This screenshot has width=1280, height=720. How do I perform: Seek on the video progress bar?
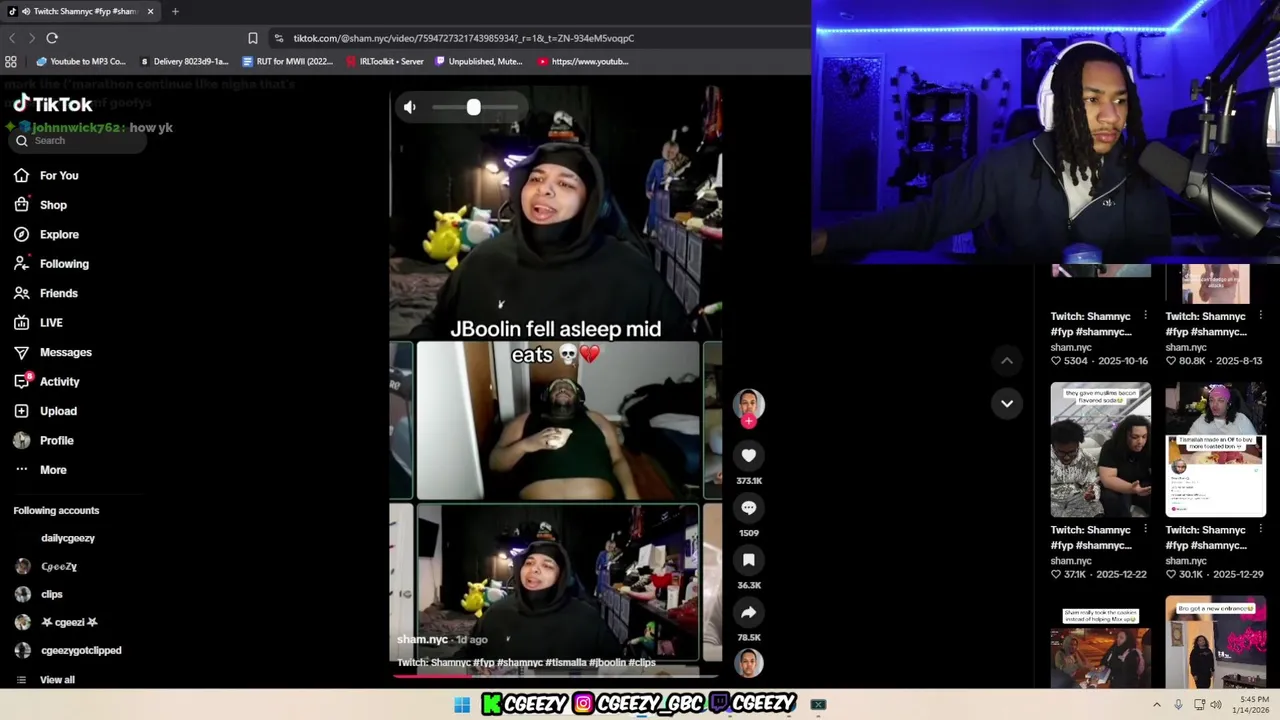coord(555,675)
